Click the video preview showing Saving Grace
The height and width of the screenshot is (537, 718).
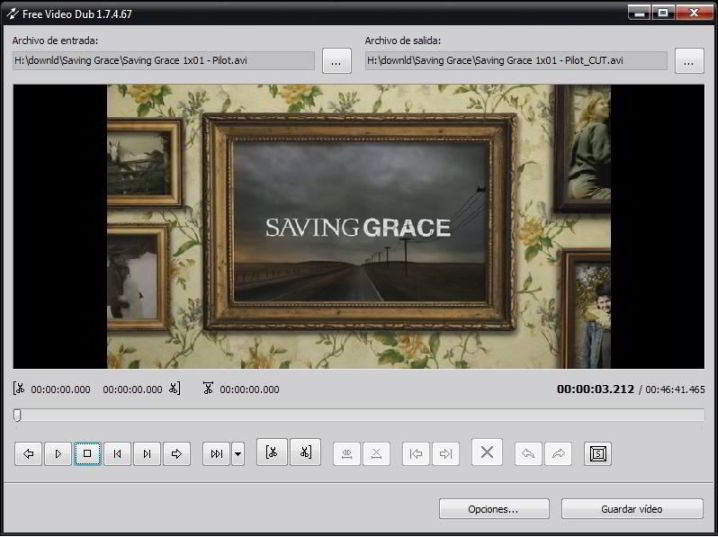point(359,227)
